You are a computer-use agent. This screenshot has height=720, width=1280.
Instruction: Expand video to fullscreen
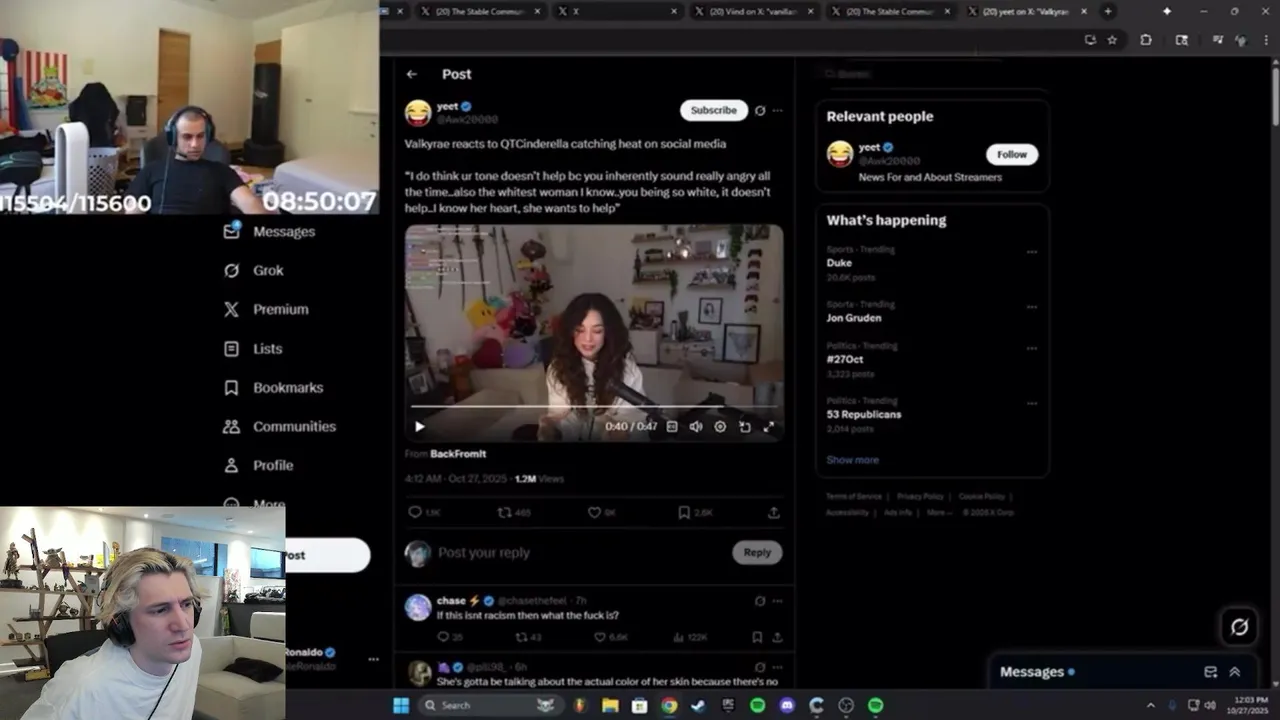(x=769, y=426)
